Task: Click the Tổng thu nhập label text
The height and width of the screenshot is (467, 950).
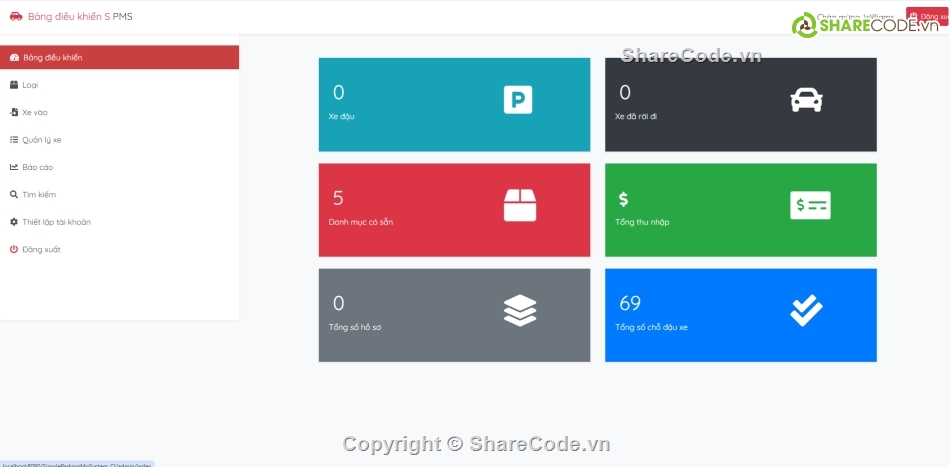Action: [x=642, y=222]
